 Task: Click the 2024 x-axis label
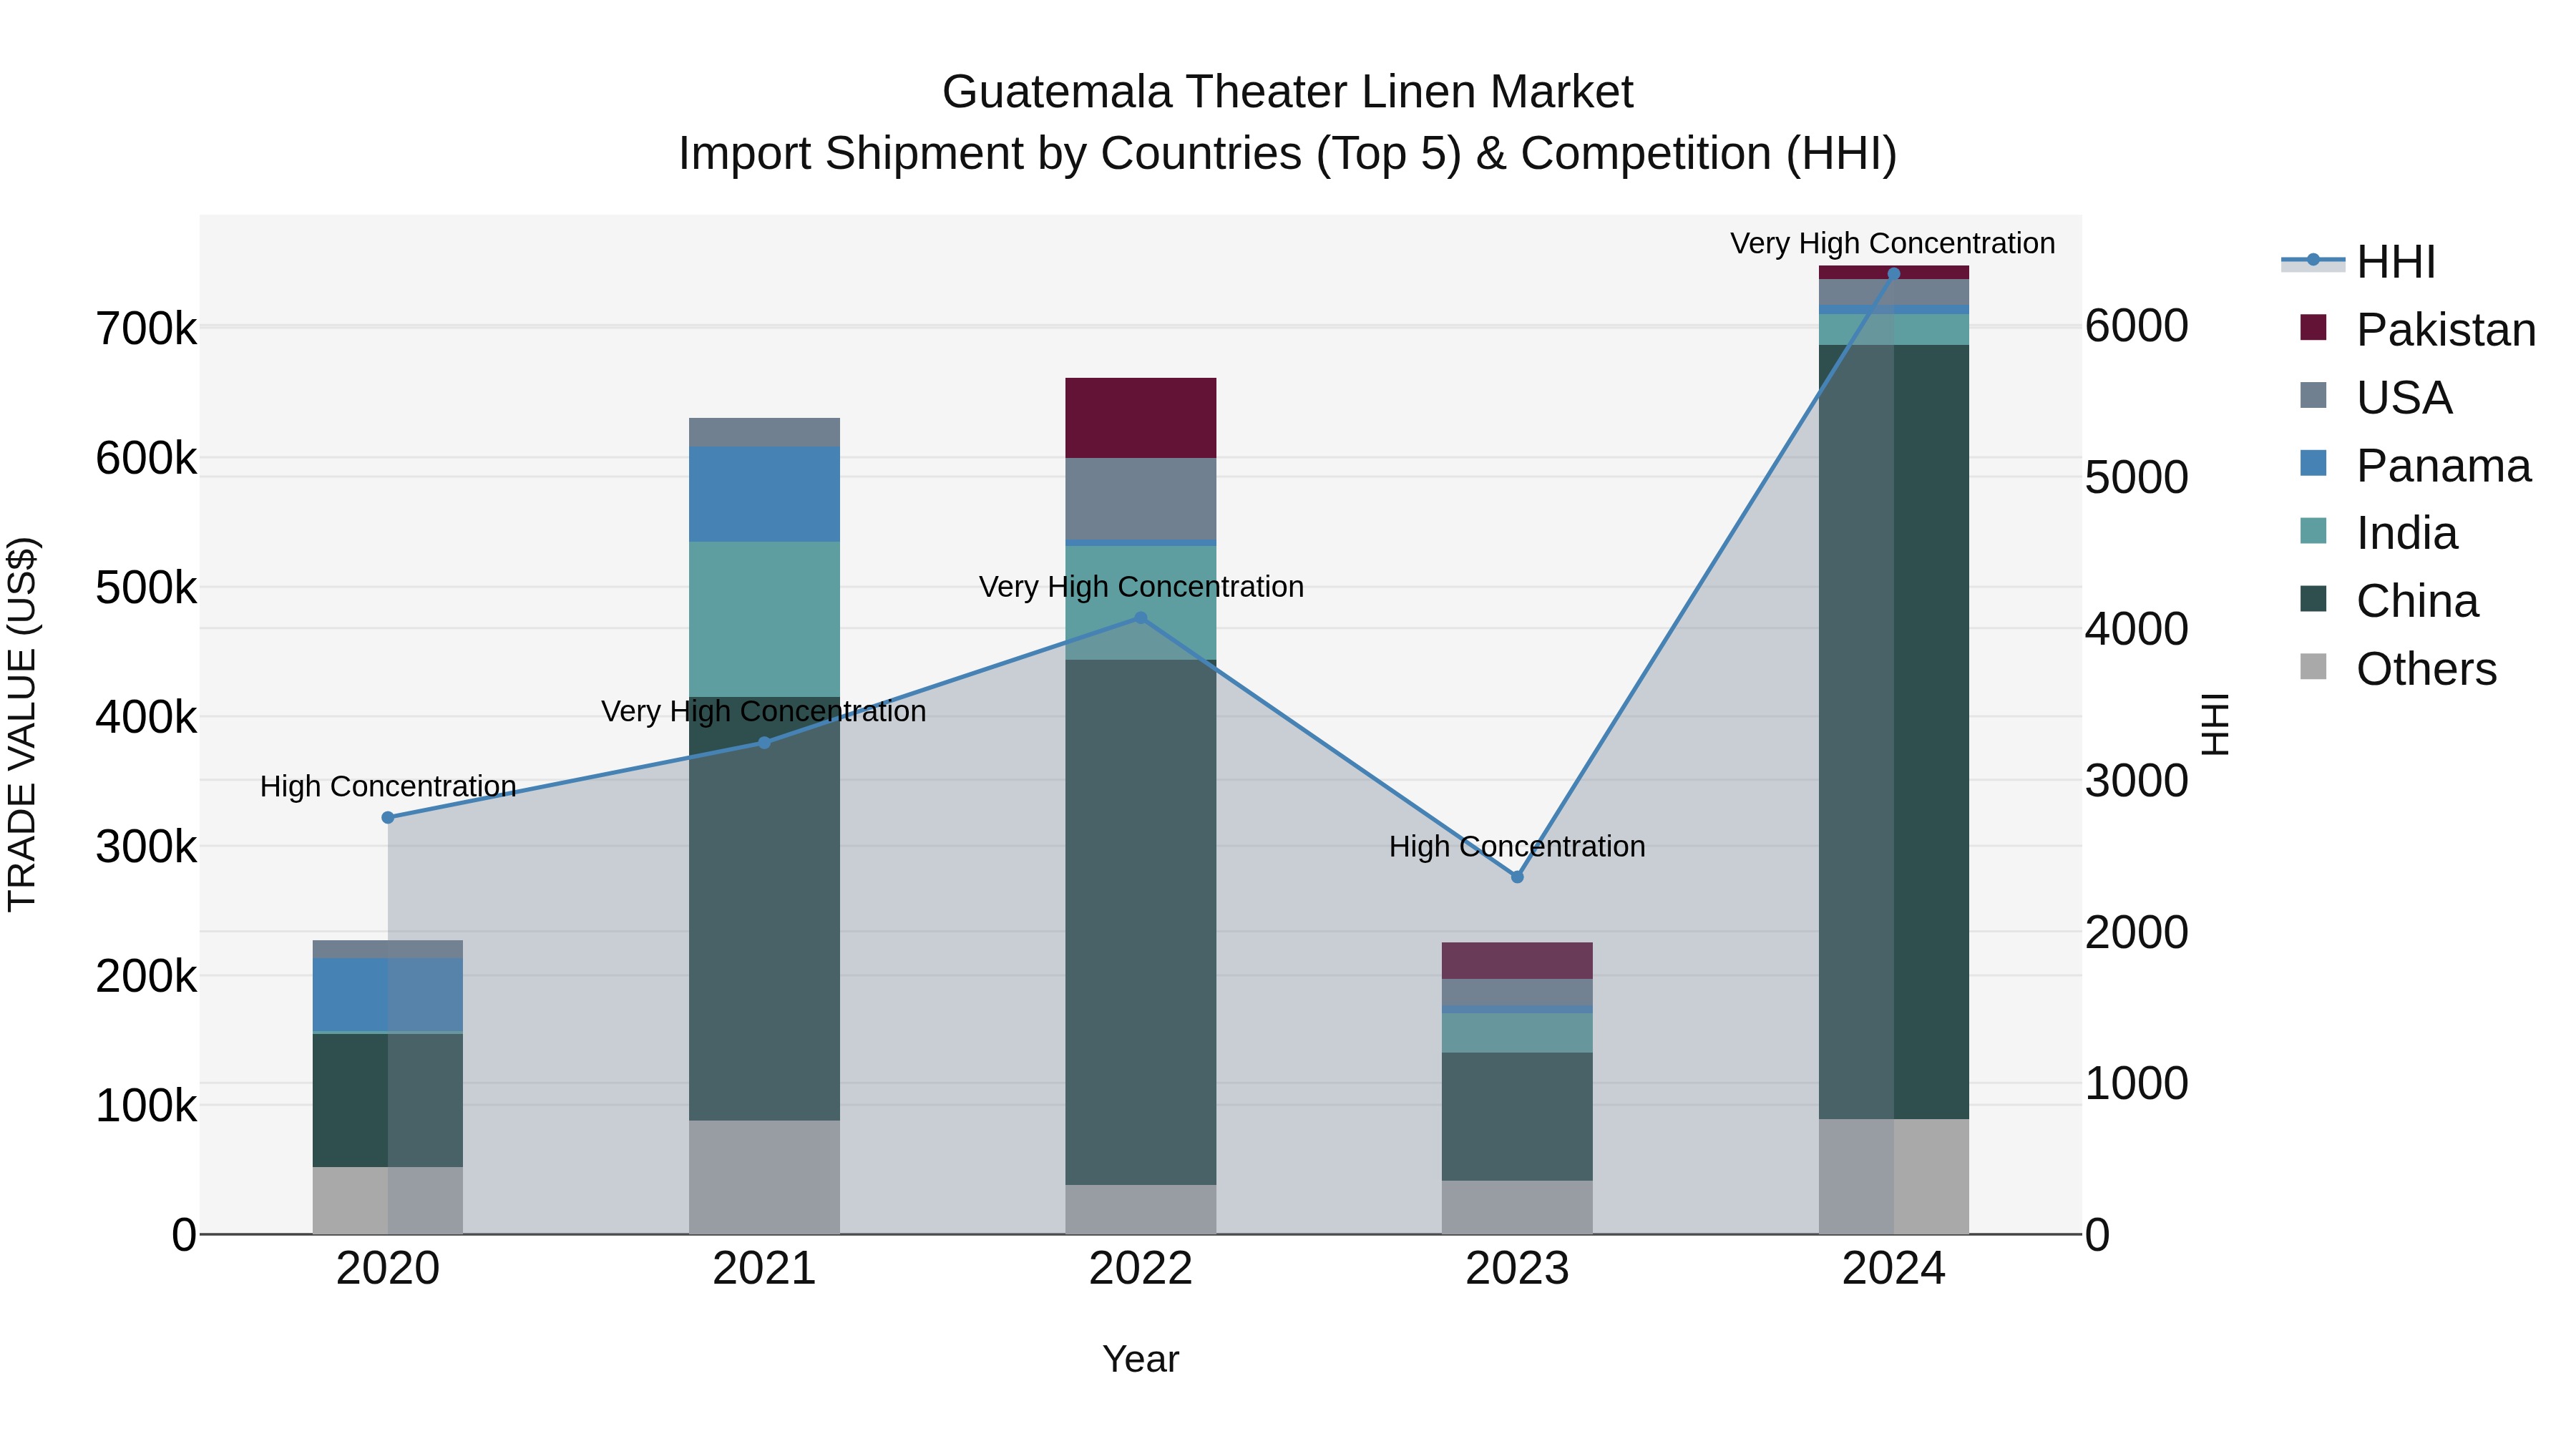point(1893,1269)
